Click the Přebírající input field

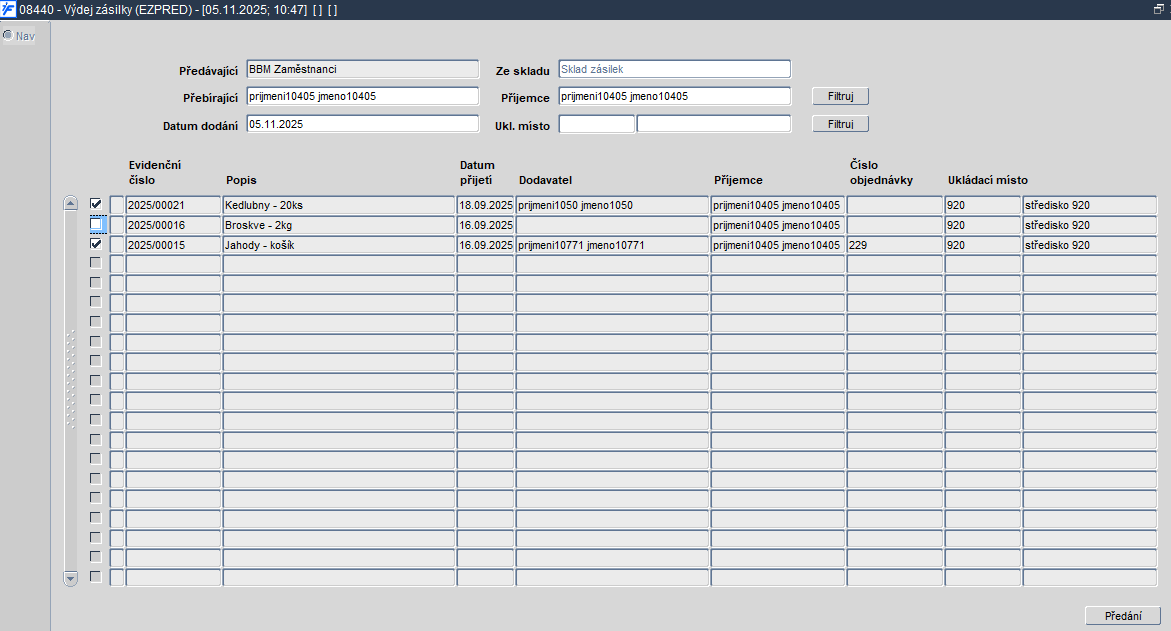[363, 96]
